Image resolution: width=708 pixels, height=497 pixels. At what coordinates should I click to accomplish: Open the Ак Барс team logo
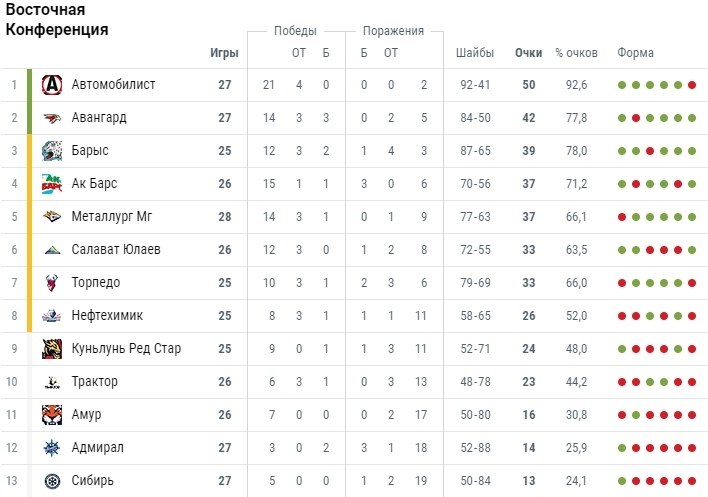click(51, 184)
